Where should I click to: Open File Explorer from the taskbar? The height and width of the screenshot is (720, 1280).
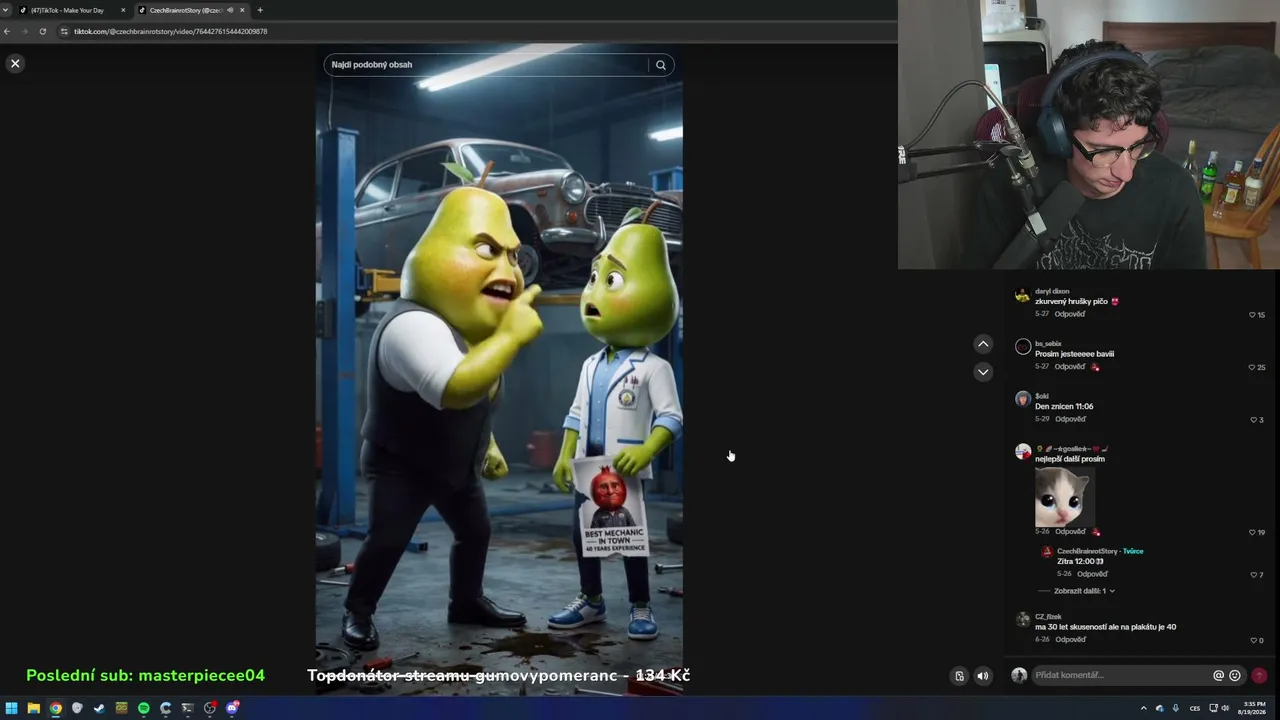(x=33, y=708)
